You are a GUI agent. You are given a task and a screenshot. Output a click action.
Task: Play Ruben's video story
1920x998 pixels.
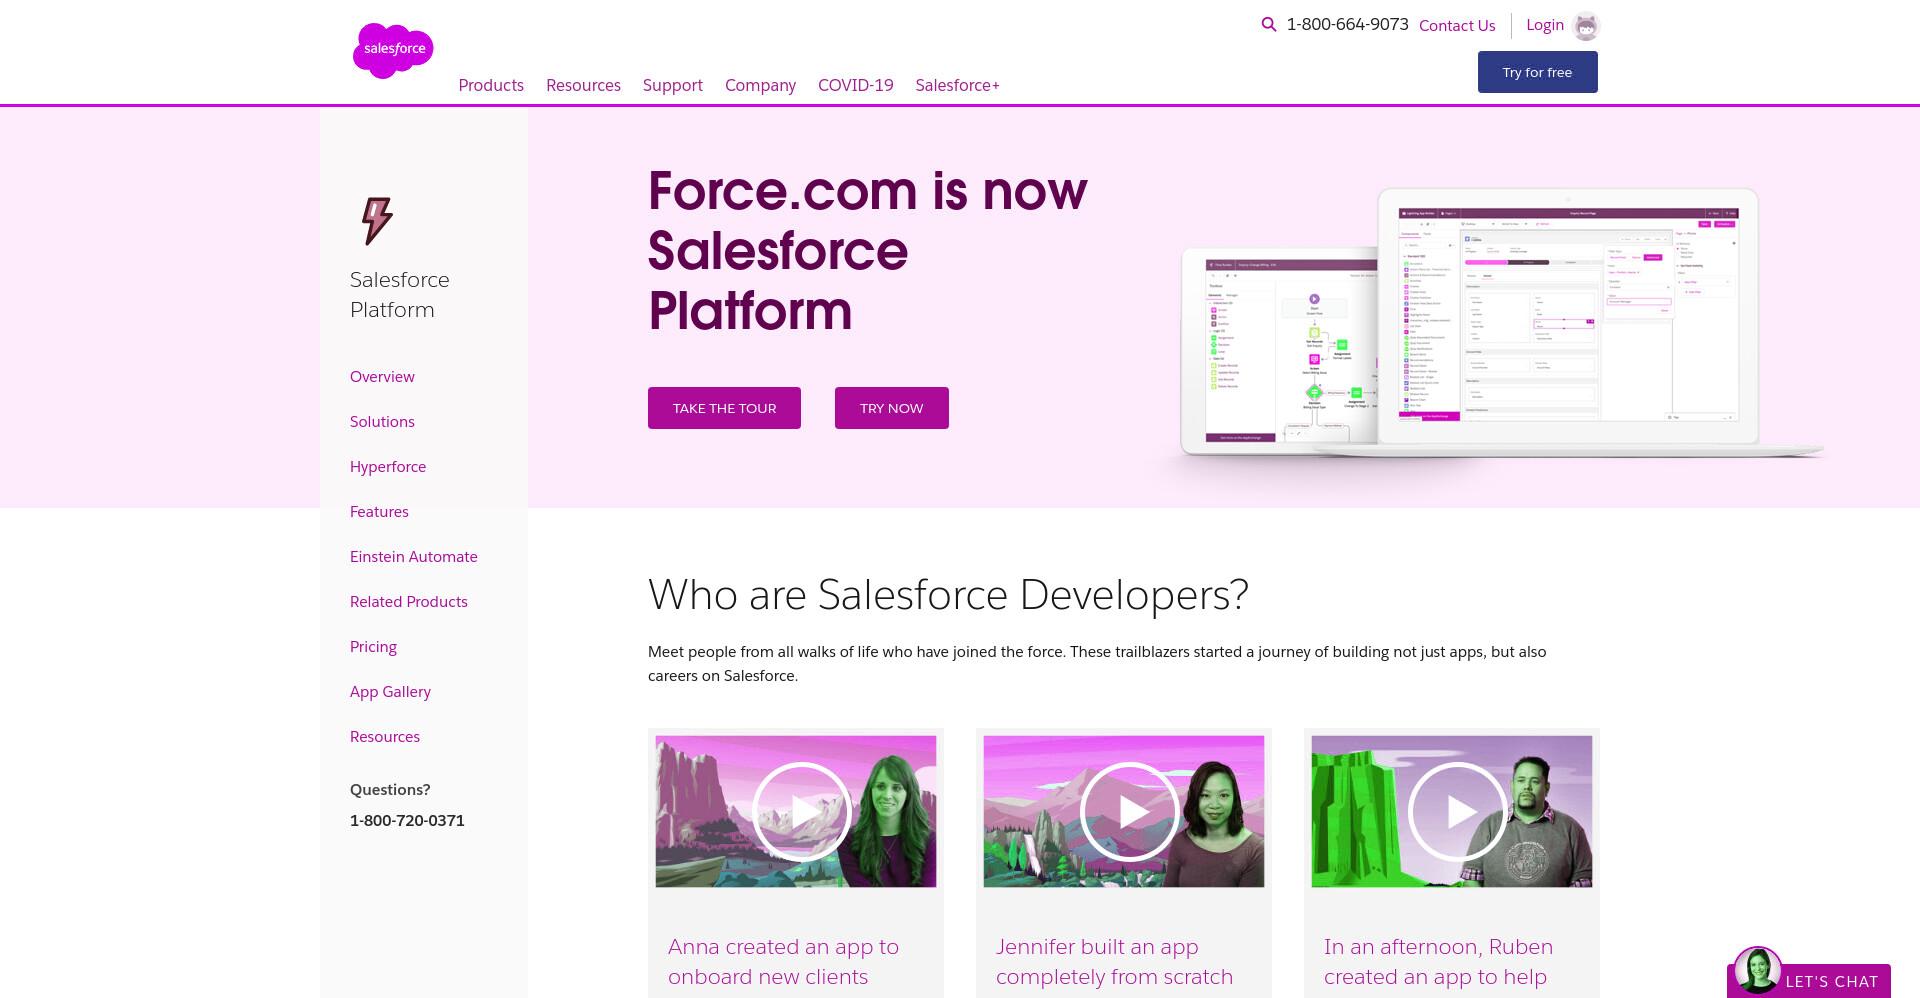point(1457,812)
